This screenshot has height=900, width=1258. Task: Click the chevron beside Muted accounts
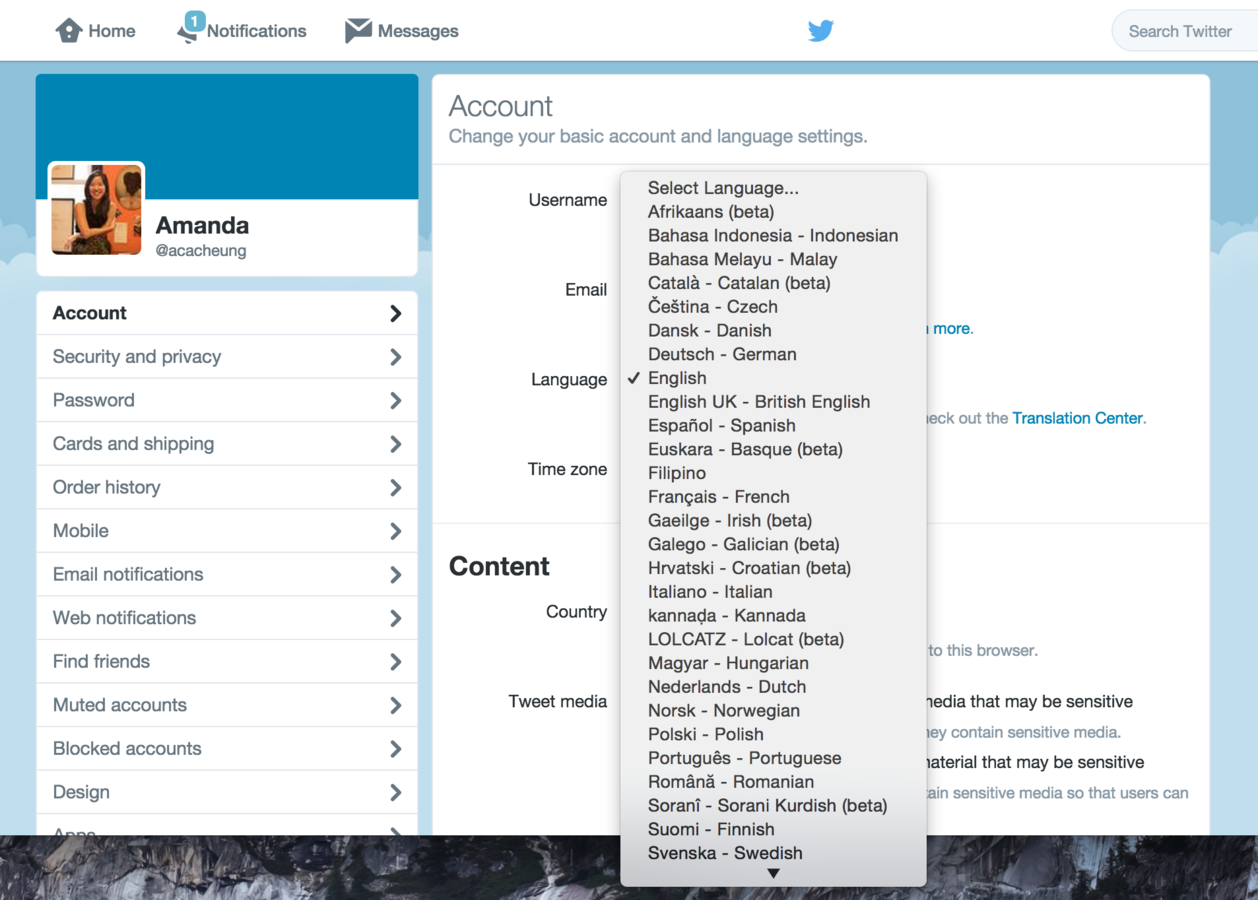(396, 705)
